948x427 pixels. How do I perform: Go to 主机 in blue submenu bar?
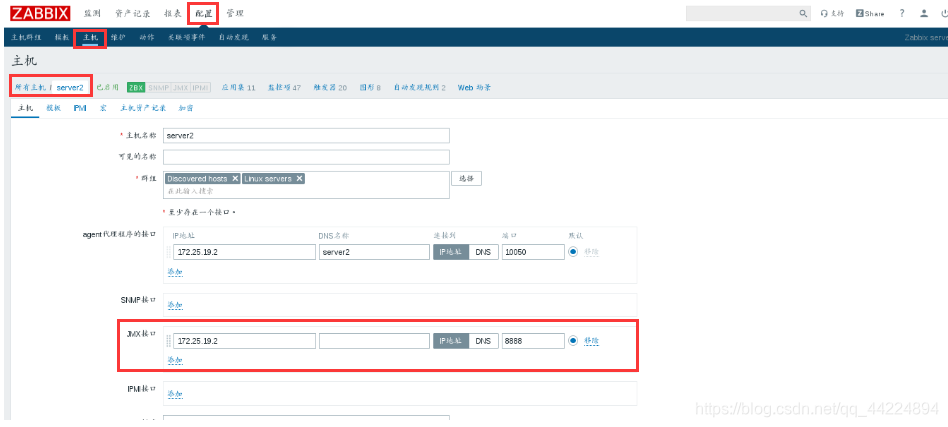point(90,37)
